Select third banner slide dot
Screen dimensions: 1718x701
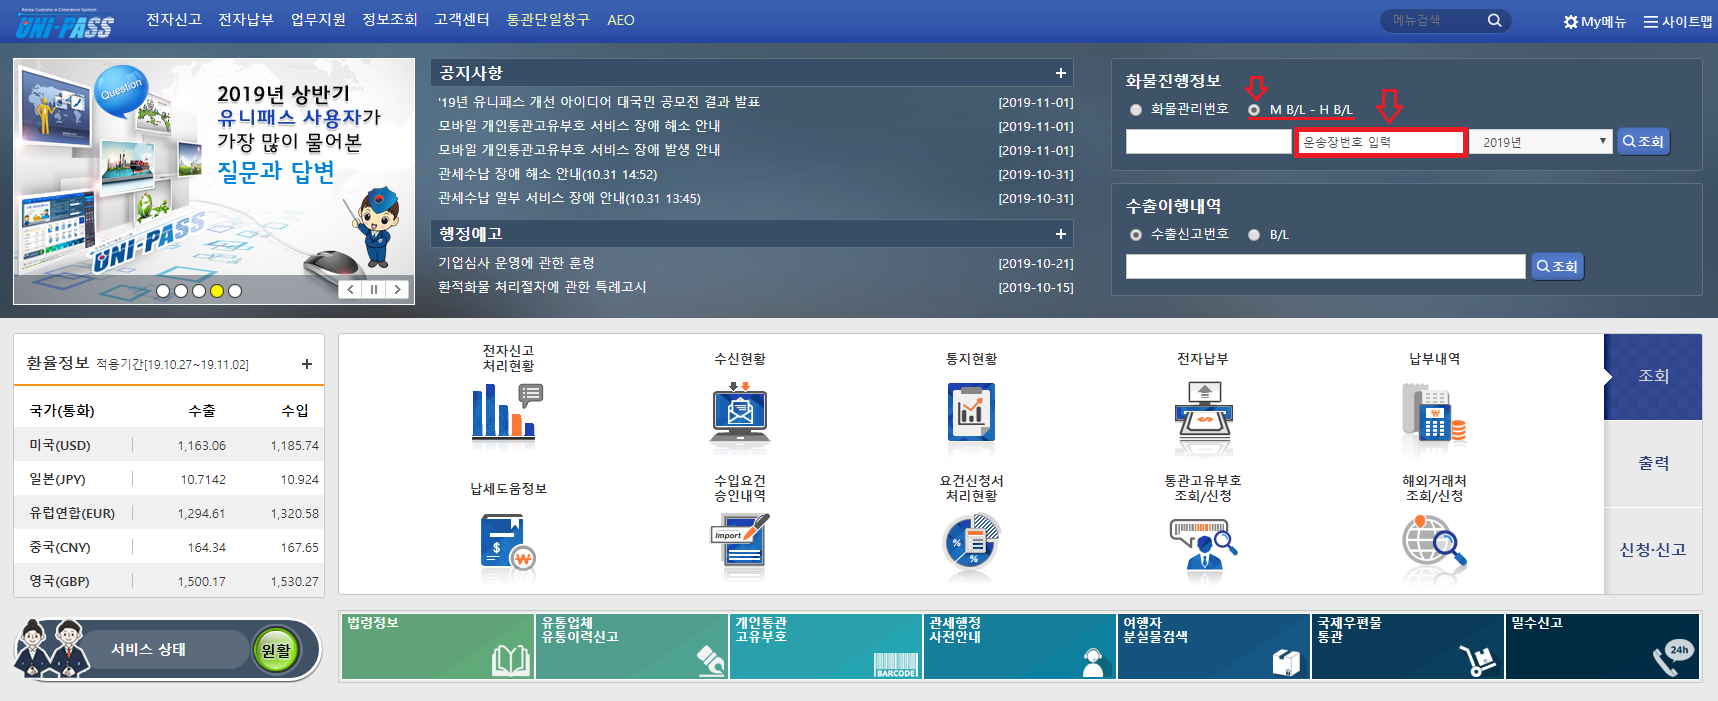point(199,291)
